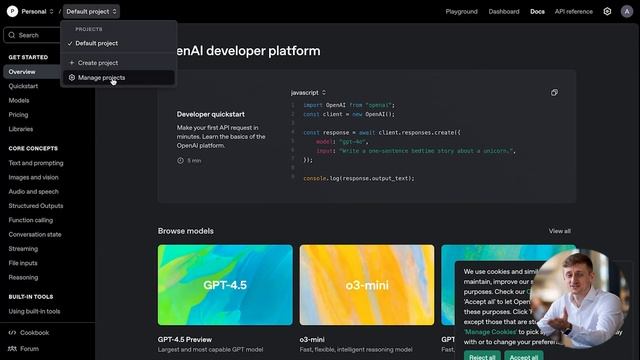Click the 5 min clock icon
Image resolution: width=640 pixels, height=360 pixels.
(180, 160)
